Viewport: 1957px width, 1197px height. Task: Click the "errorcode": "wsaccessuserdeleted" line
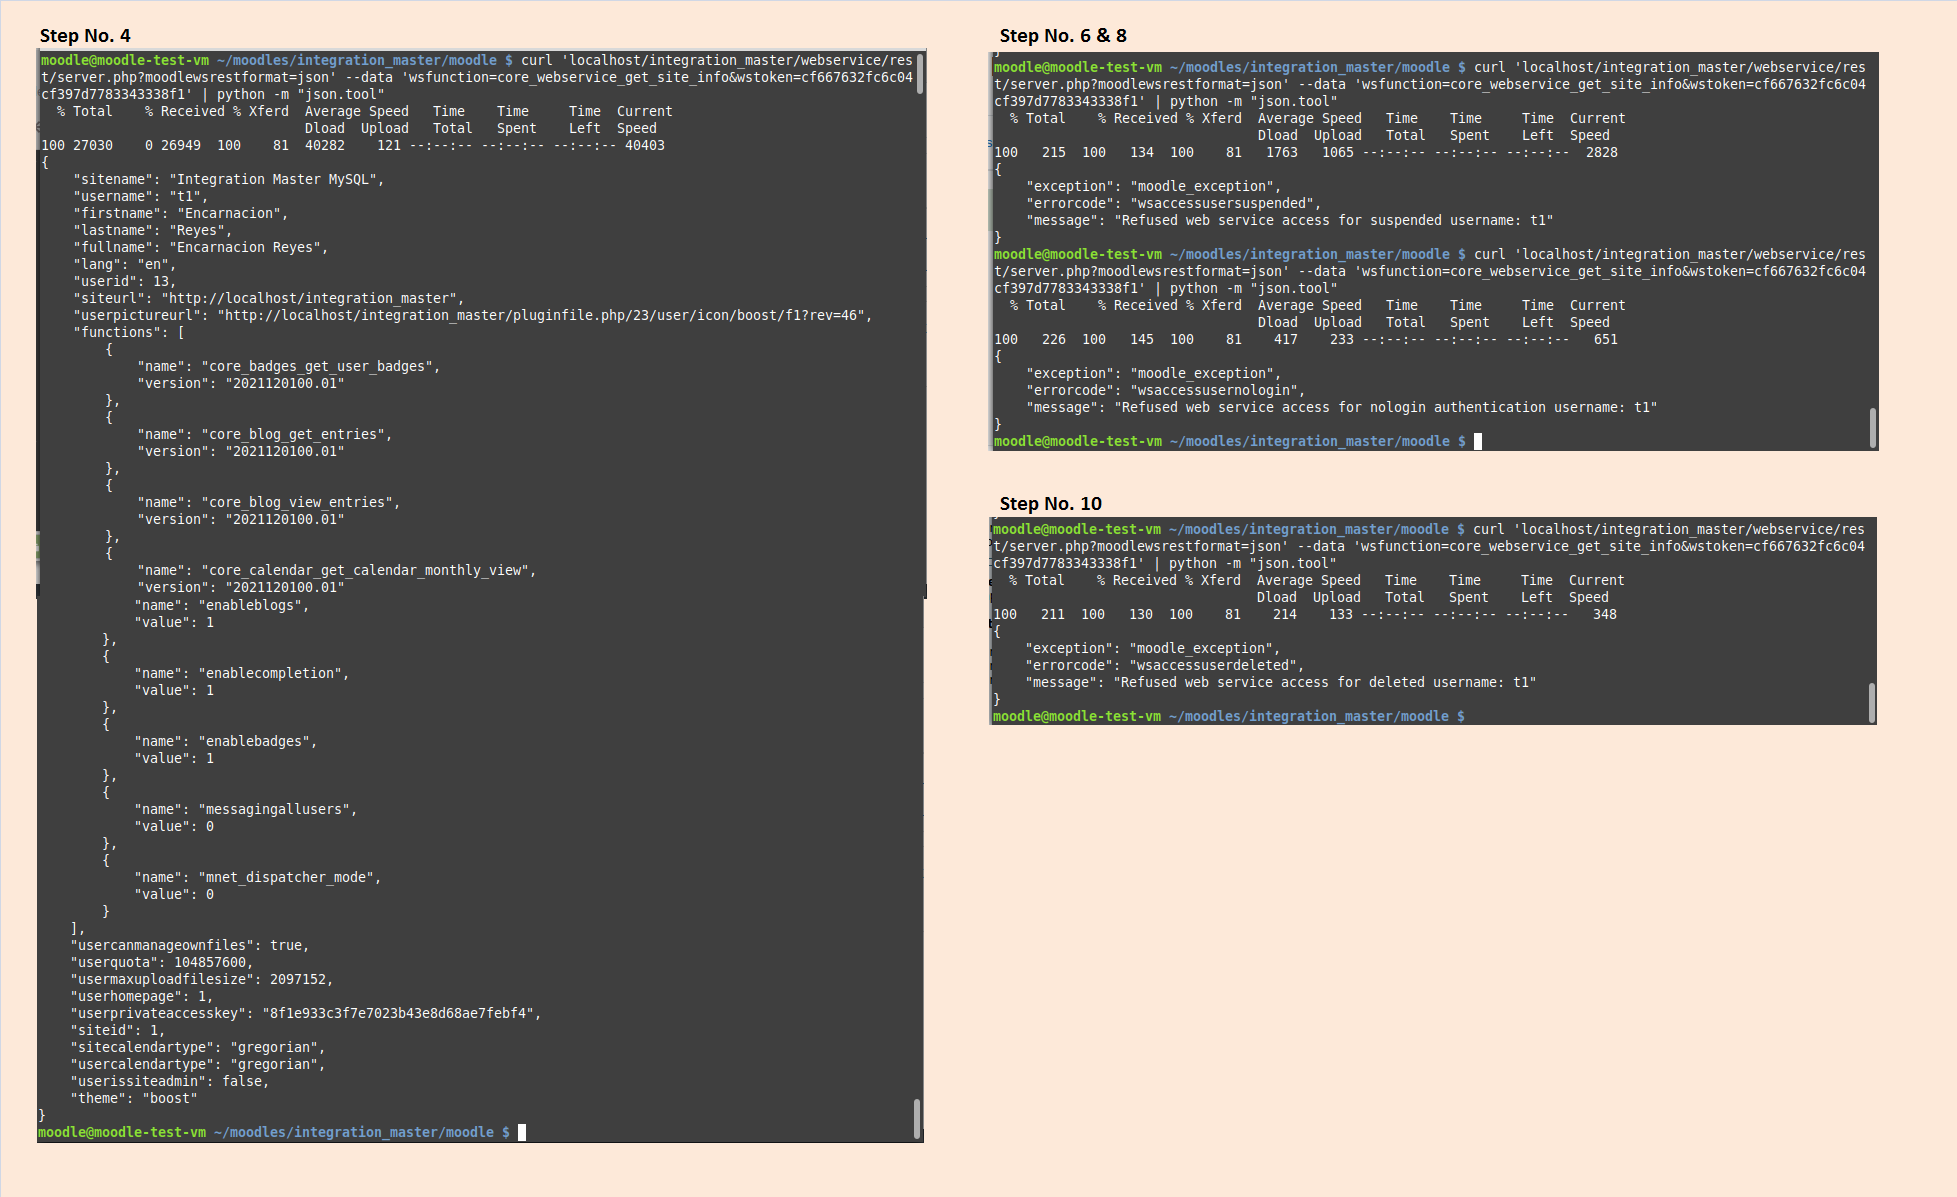point(1165,666)
